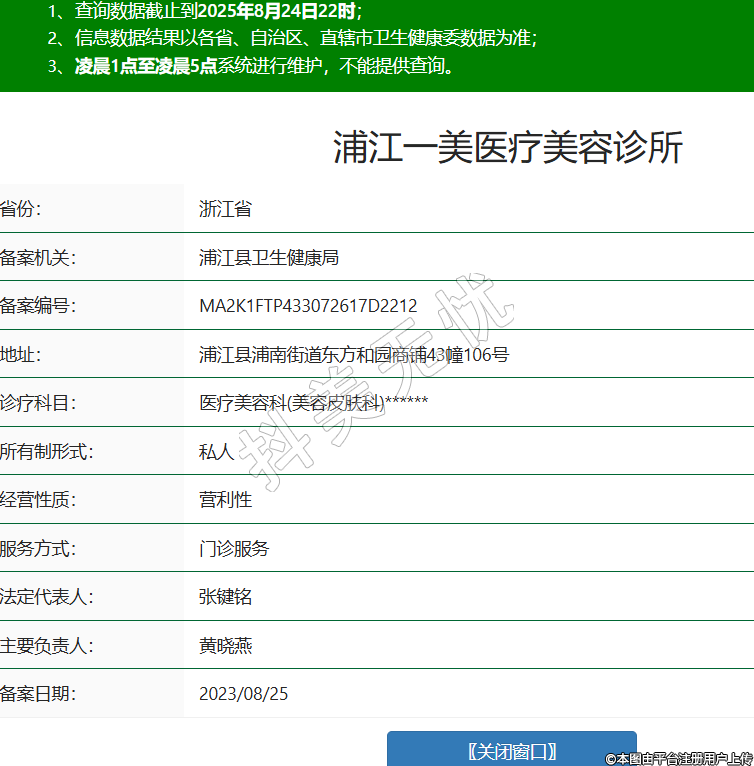The height and width of the screenshot is (766, 754).
Task: Select the 省份 field label
Action: (22, 209)
